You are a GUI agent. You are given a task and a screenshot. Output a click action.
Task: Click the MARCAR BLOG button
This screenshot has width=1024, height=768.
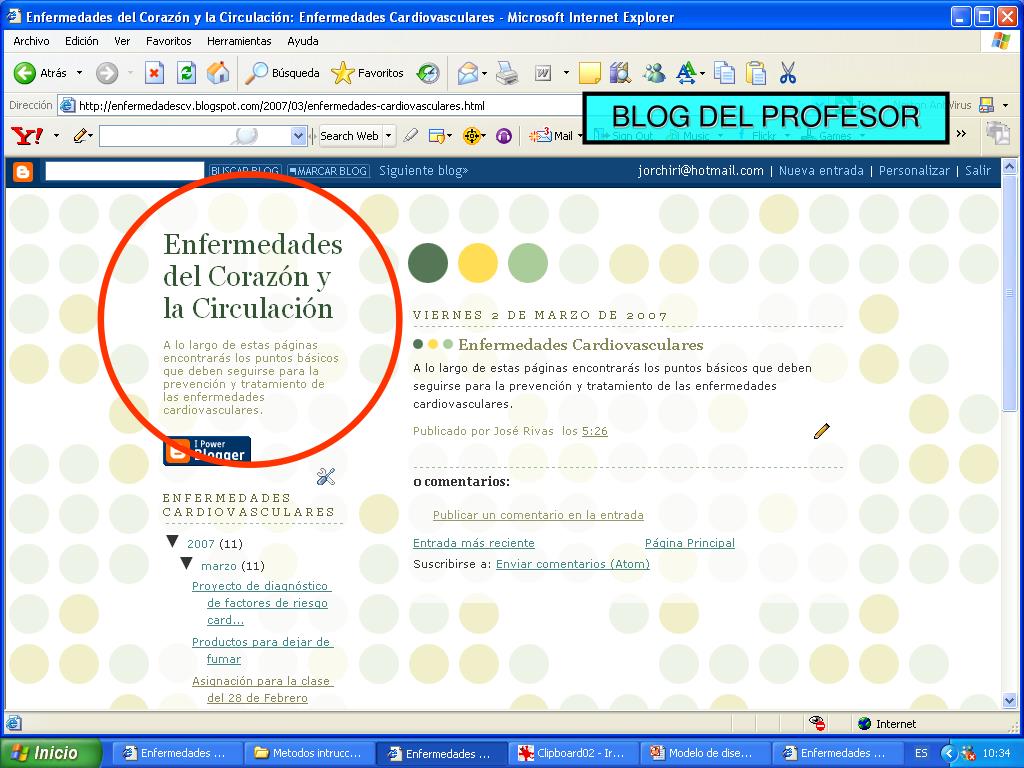[x=328, y=171]
